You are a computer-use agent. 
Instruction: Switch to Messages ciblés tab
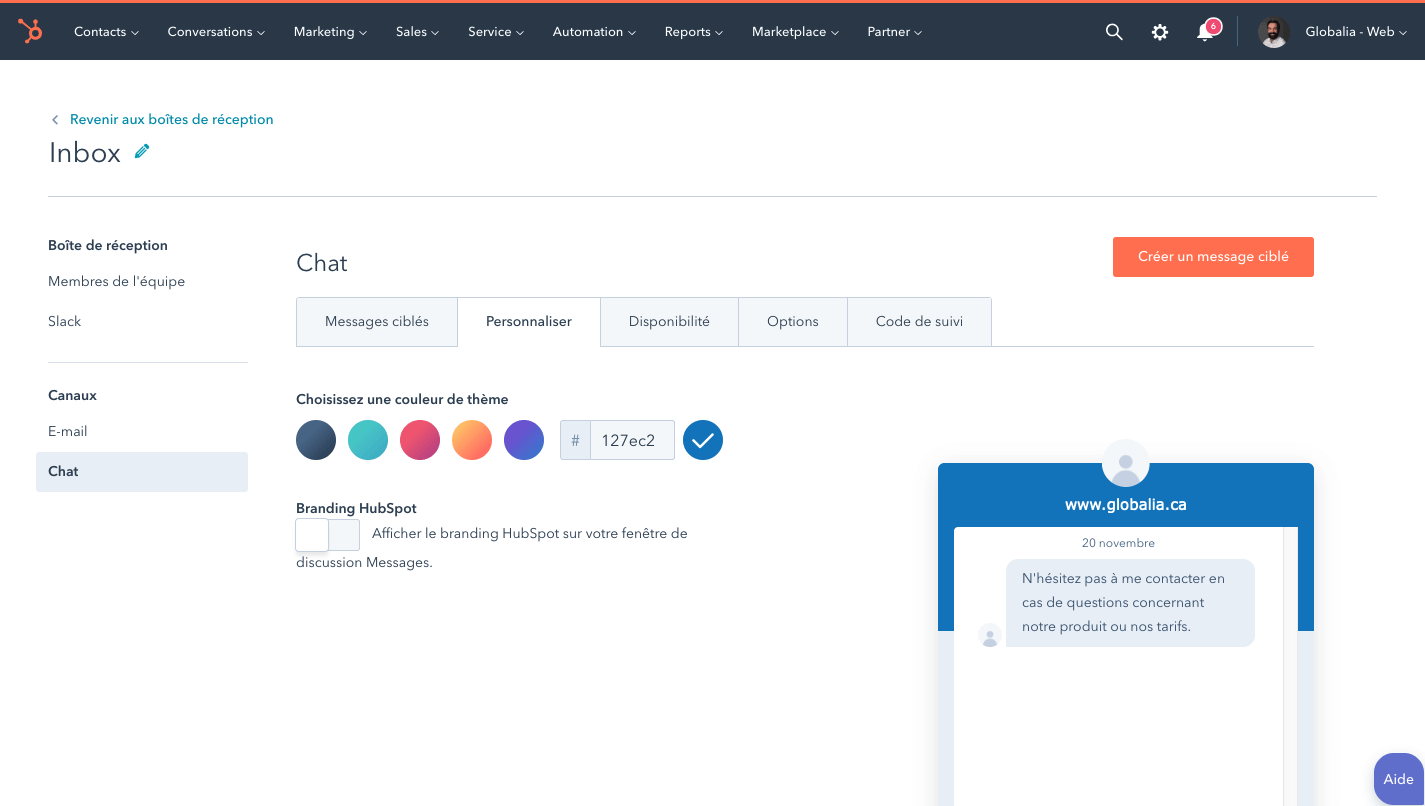click(x=377, y=322)
